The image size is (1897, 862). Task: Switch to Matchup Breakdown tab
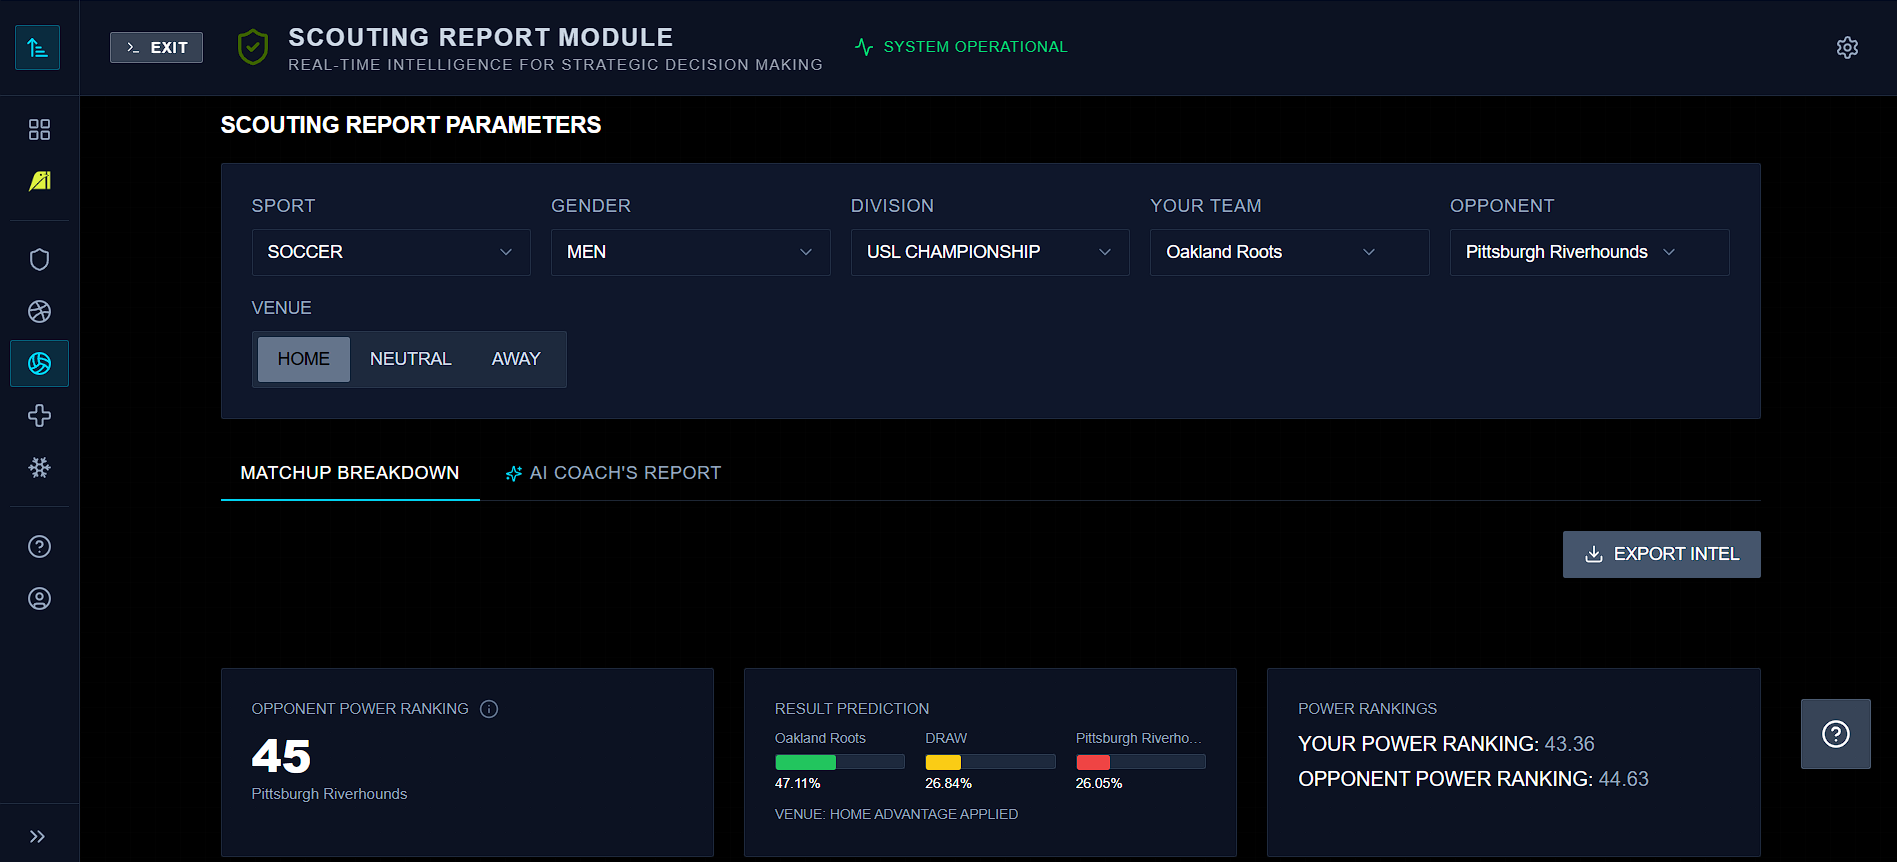pyautogui.click(x=350, y=473)
